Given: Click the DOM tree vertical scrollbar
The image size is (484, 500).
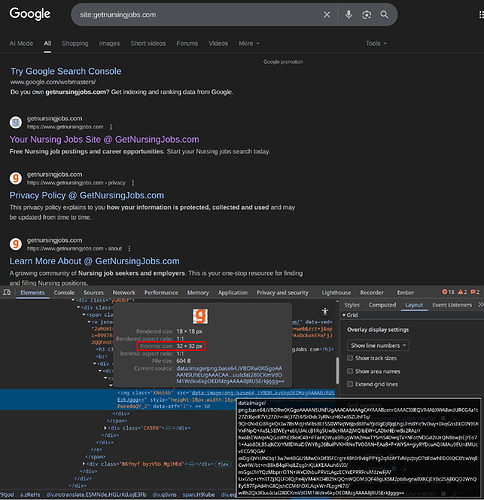Looking at the screenshot, I should click(x=337, y=370).
